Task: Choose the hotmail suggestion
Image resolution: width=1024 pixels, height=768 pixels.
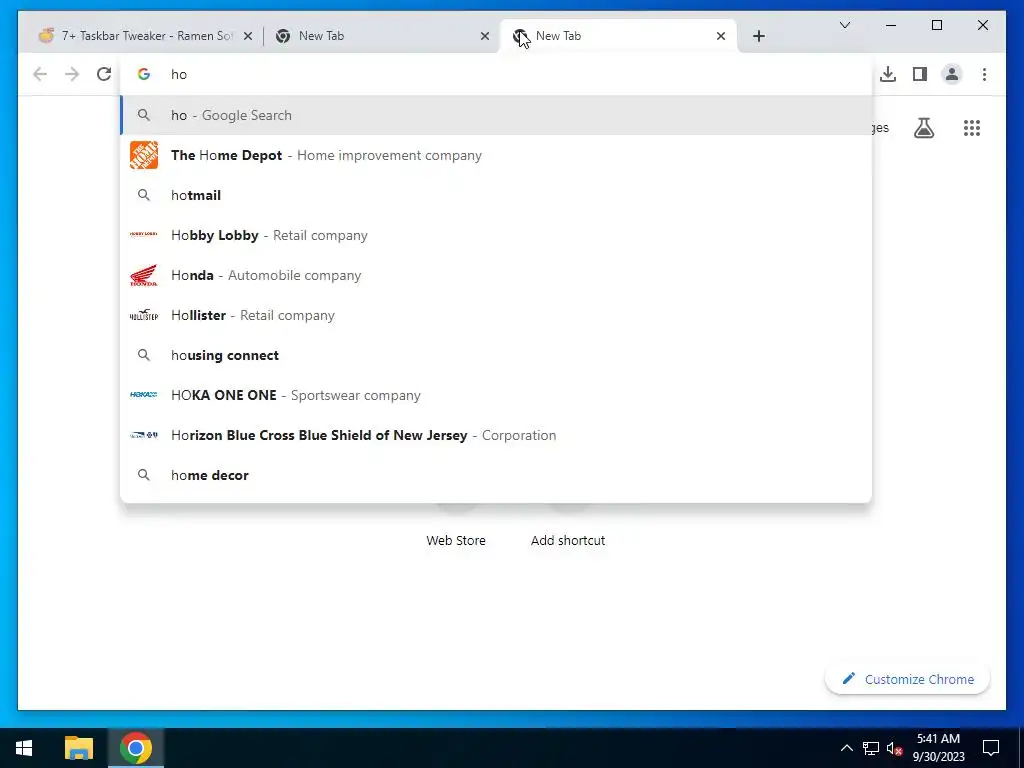Action: tap(496, 195)
